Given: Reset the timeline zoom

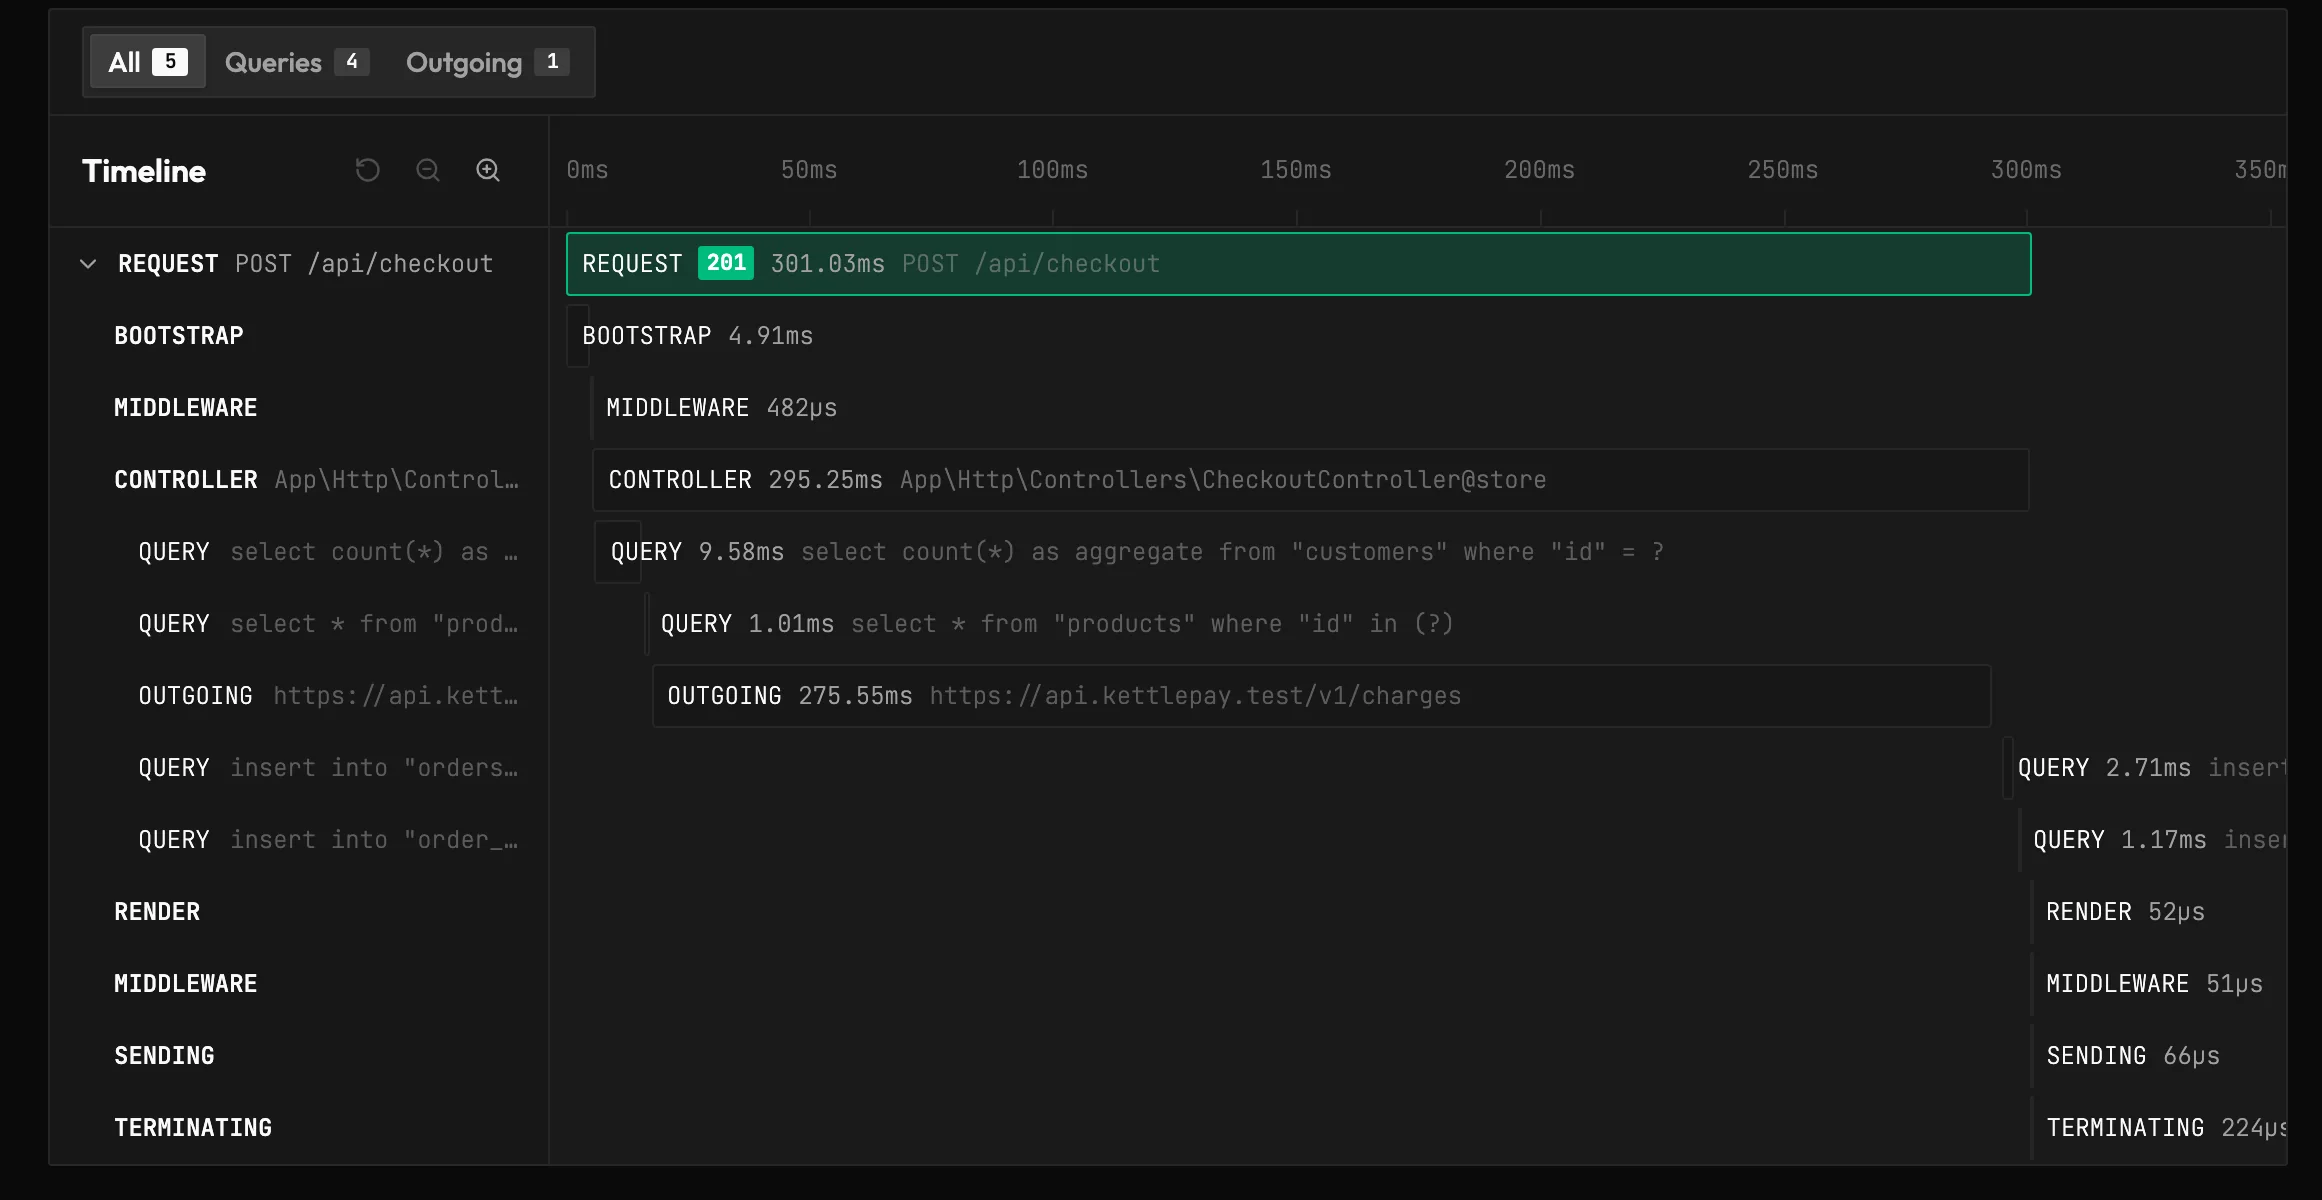Looking at the screenshot, I should (x=368, y=170).
